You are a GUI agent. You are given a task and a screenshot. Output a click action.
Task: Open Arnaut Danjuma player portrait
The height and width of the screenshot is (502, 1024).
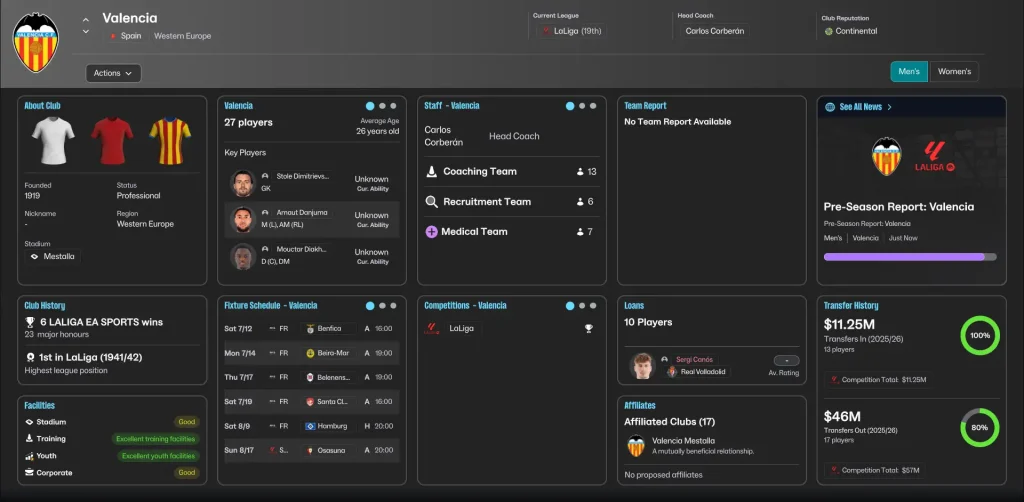pyautogui.click(x=242, y=220)
